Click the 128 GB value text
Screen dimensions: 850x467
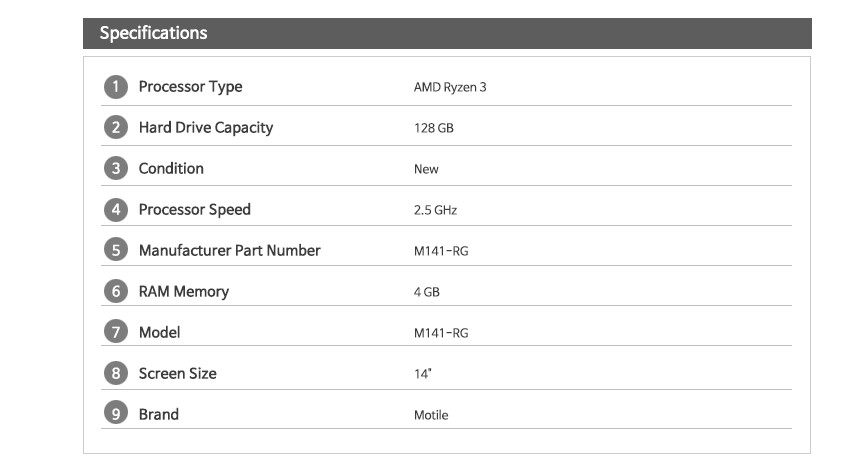tap(434, 128)
